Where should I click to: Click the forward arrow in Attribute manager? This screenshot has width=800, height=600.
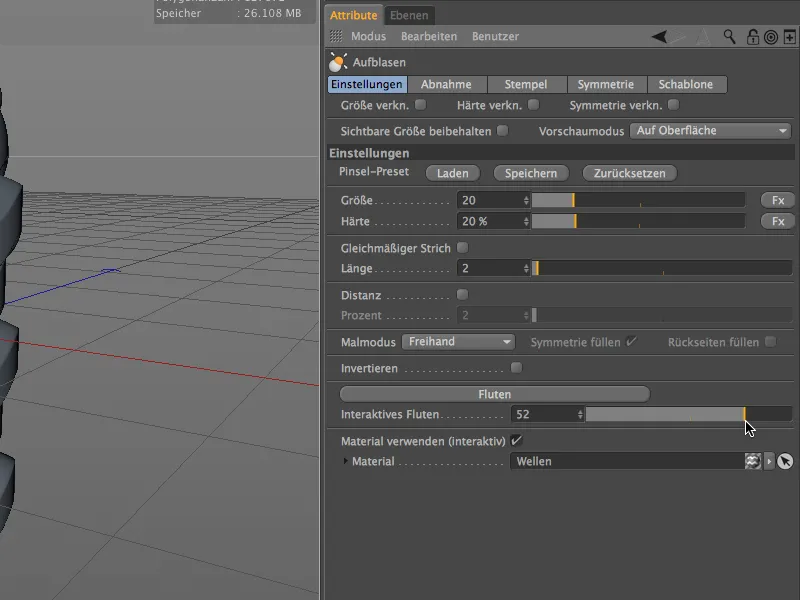pos(678,37)
